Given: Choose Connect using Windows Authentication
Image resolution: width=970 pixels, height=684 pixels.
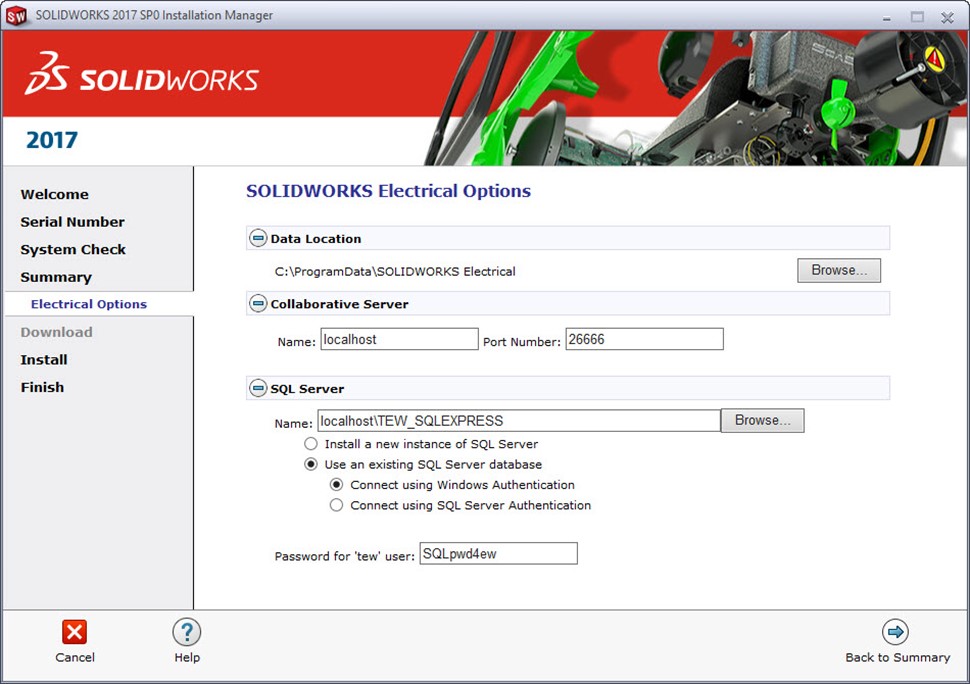Looking at the screenshot, I should (x=337, y=485).
